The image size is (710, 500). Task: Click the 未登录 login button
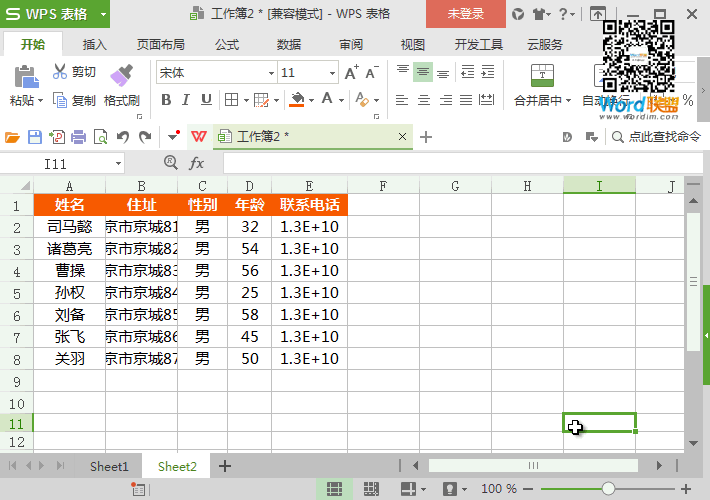(466, 14)
